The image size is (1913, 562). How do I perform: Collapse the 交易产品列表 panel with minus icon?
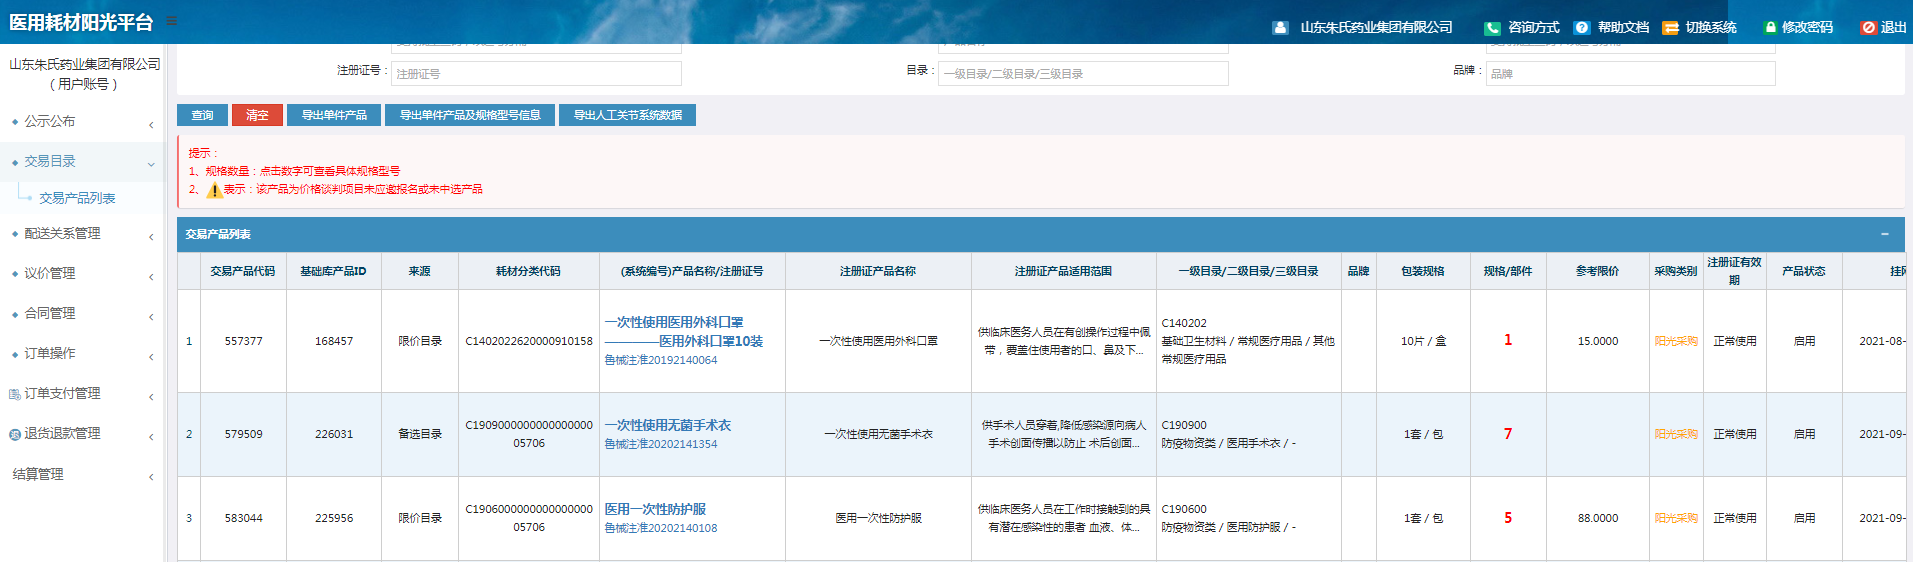1884,234
